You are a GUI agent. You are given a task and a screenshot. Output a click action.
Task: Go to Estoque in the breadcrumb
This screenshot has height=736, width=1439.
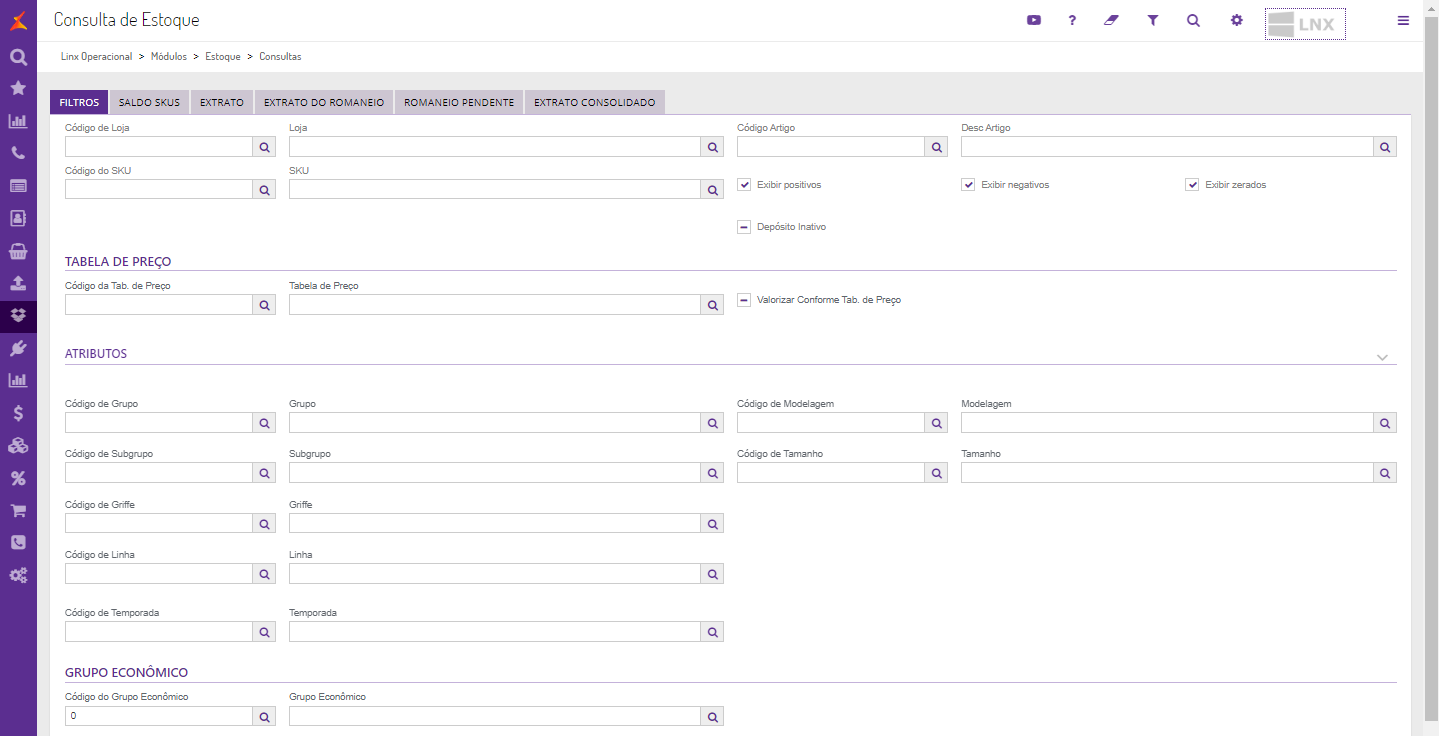coord(223,57)
